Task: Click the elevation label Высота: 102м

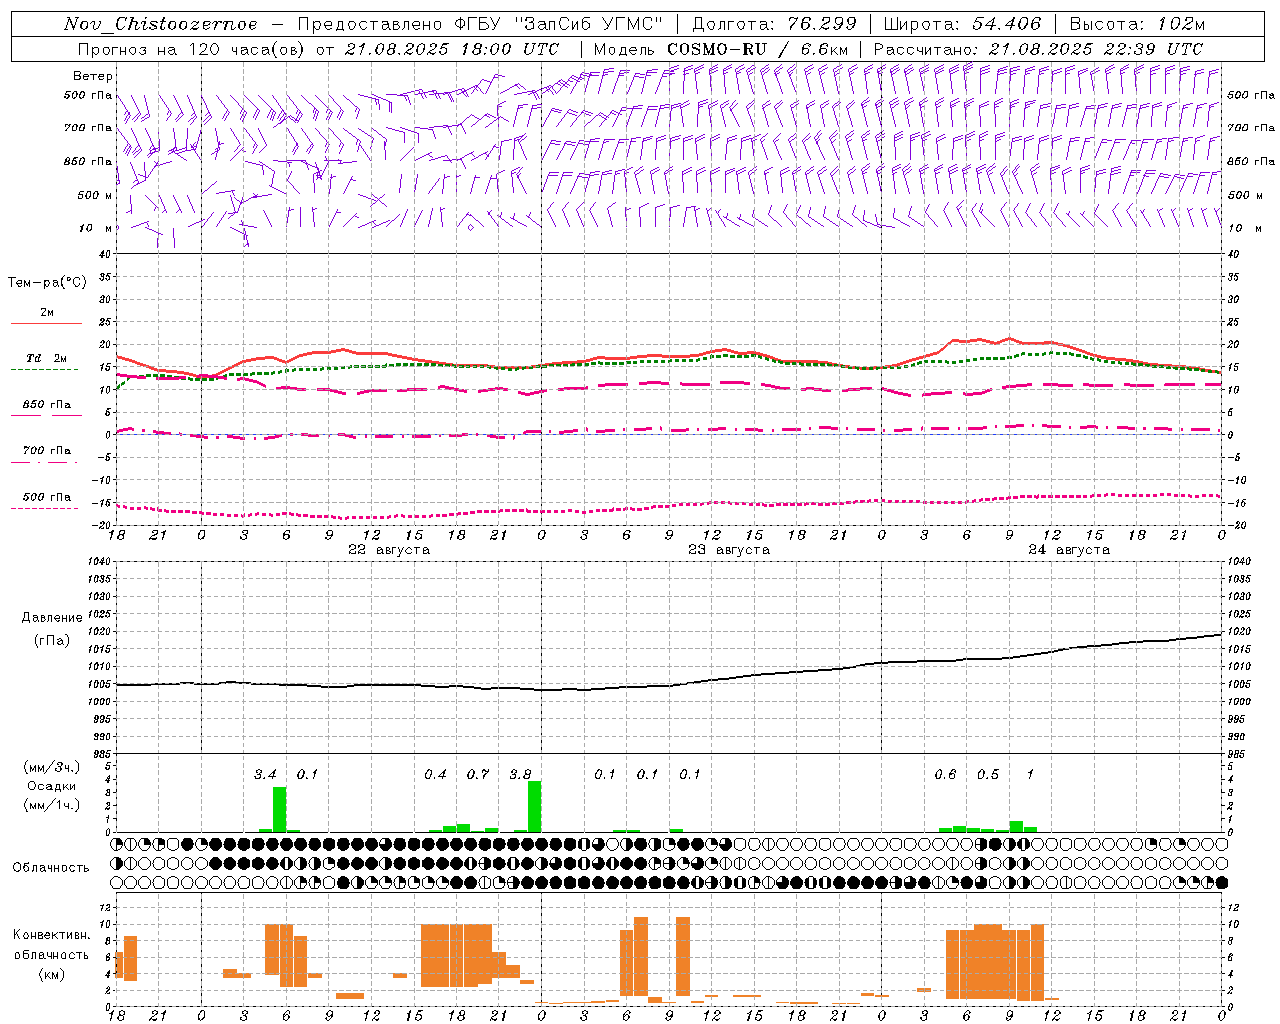Action: tap(1137, 24)
